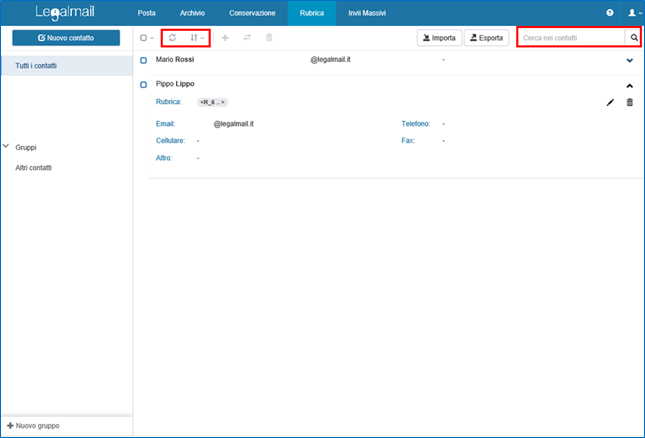The height and width of the screenshot is (438, 645).
Task: Click the refresh contacts icon
Action: [x=172, y=38]
